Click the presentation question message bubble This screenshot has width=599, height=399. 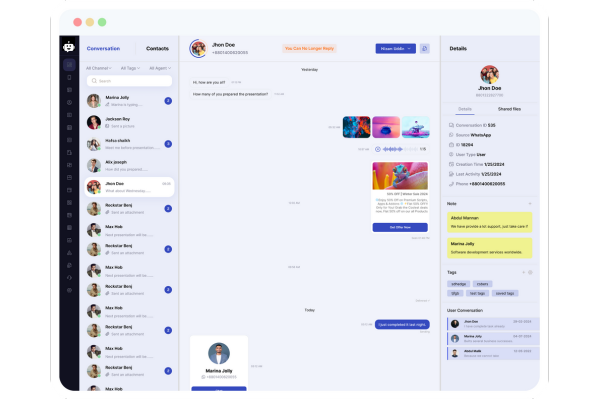click(230, 94)
